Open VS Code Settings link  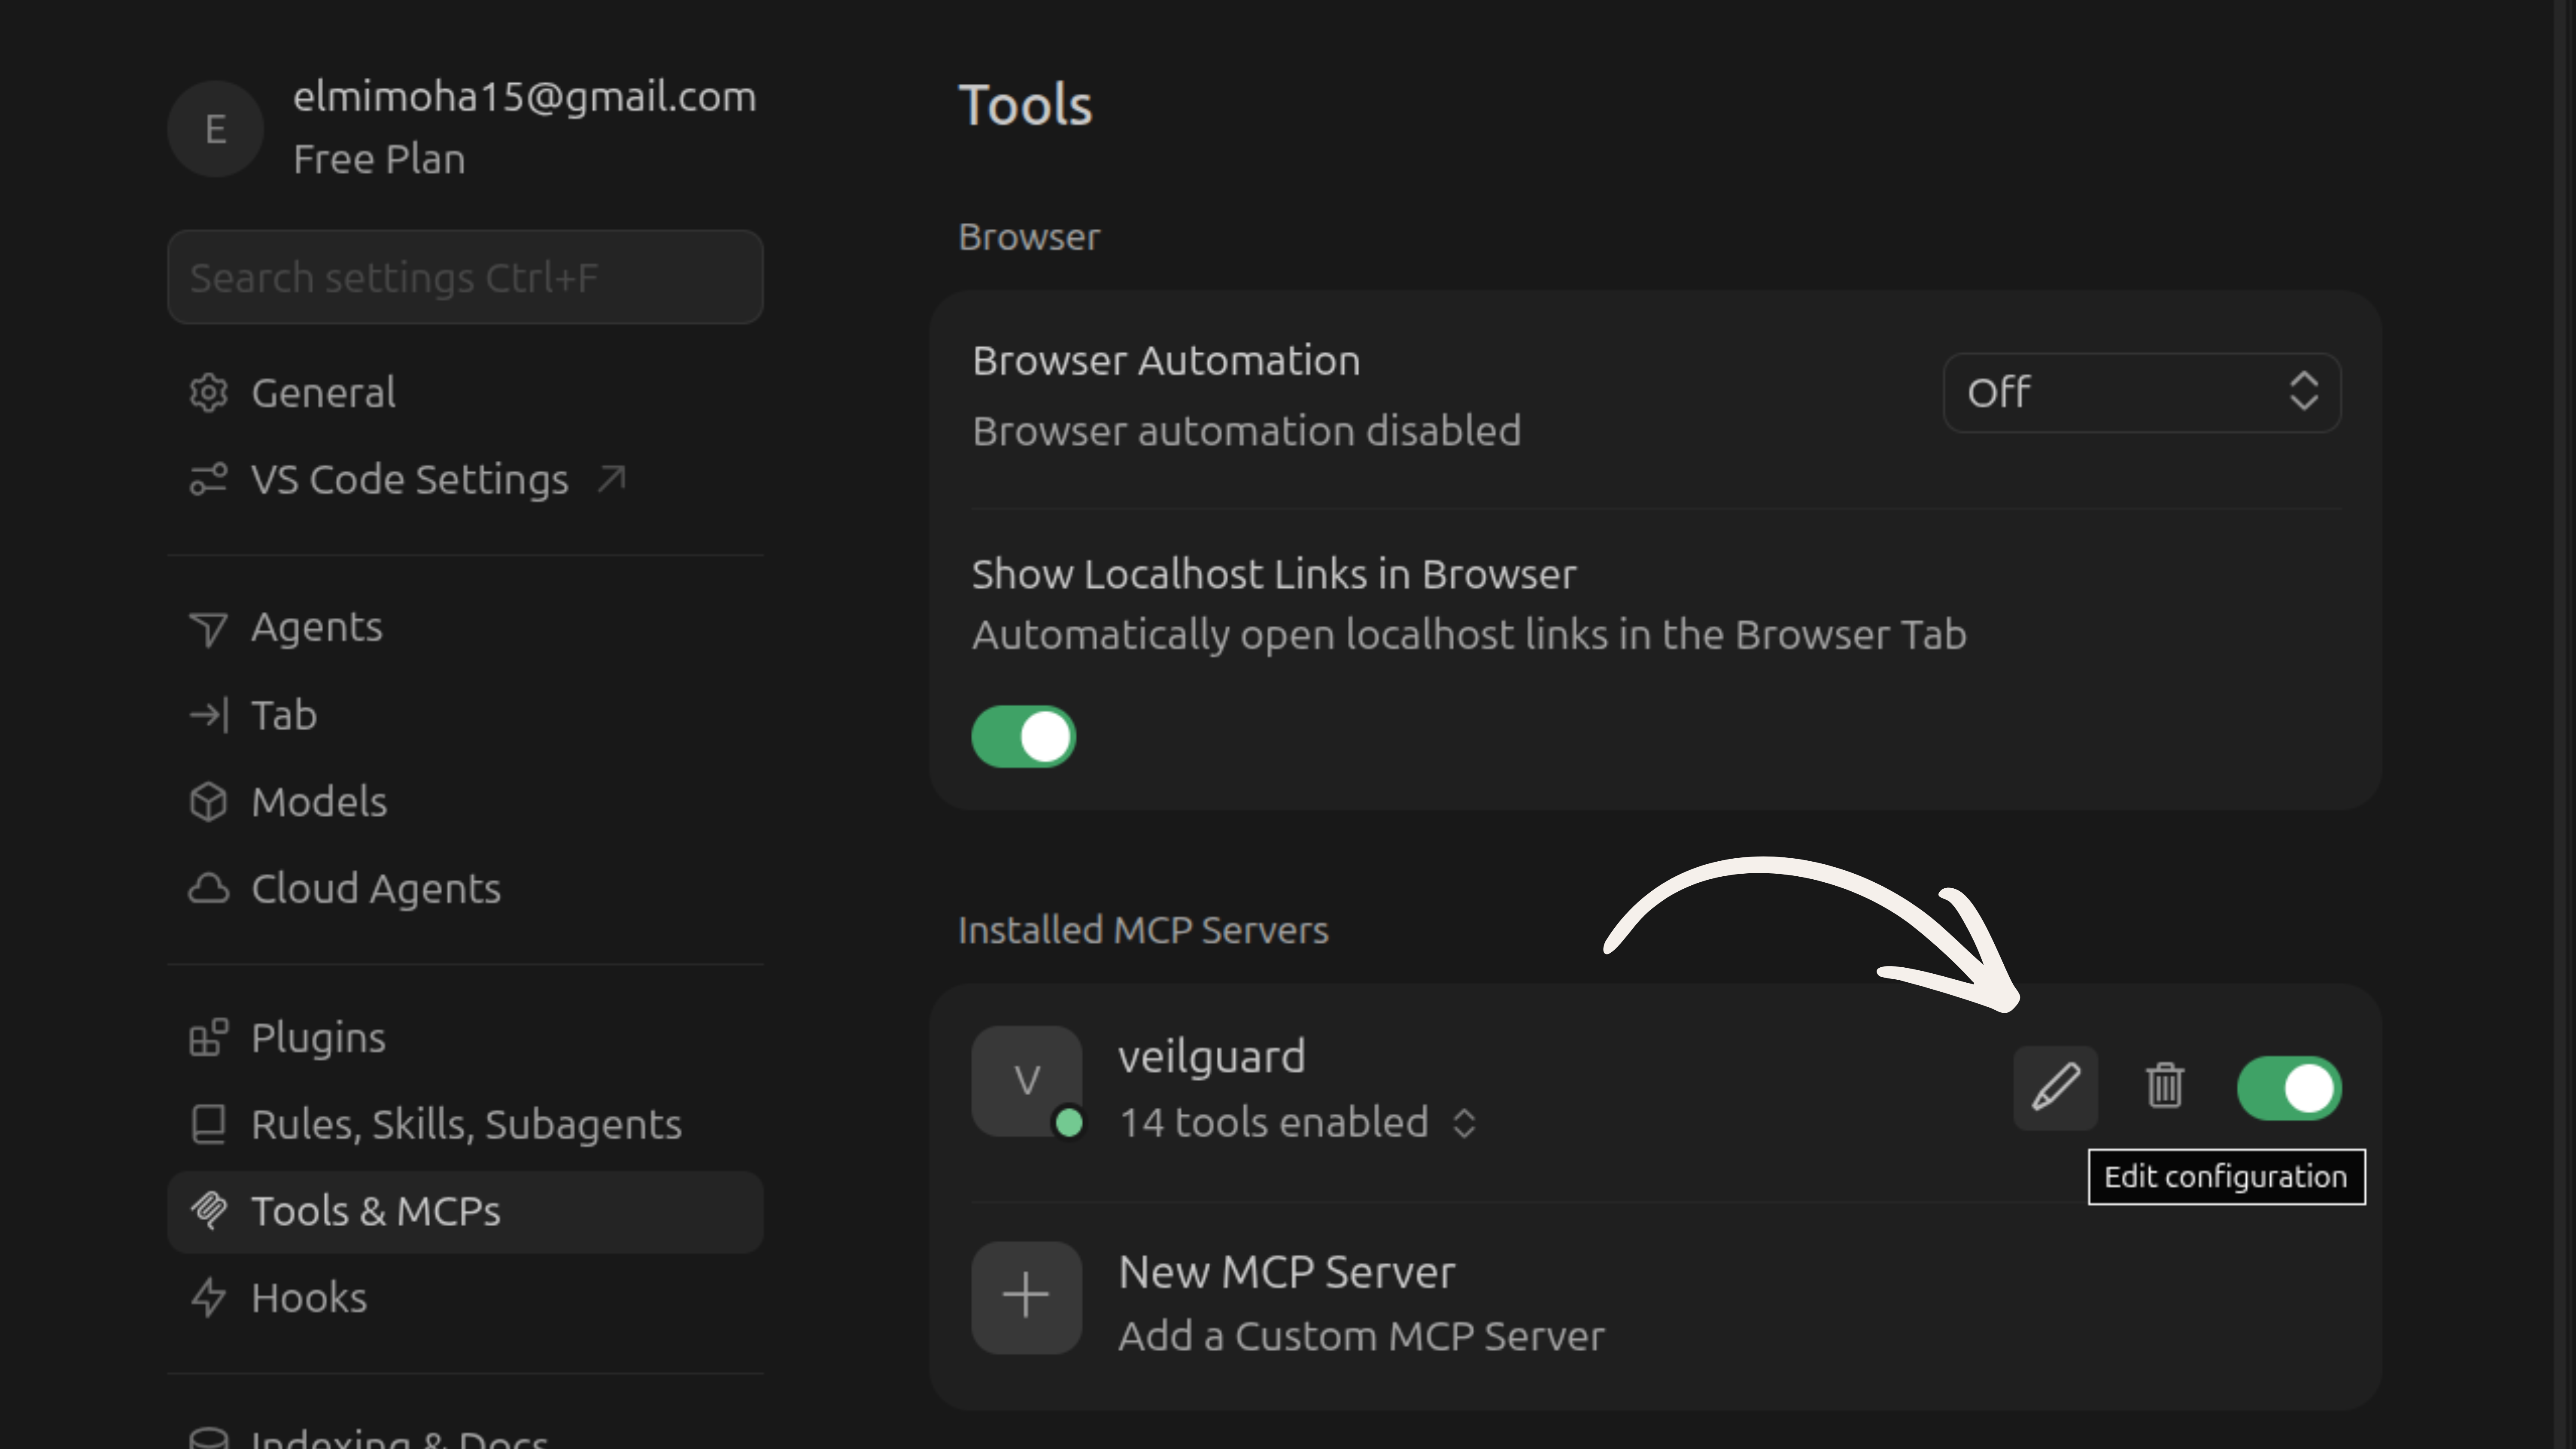[465, 480]
